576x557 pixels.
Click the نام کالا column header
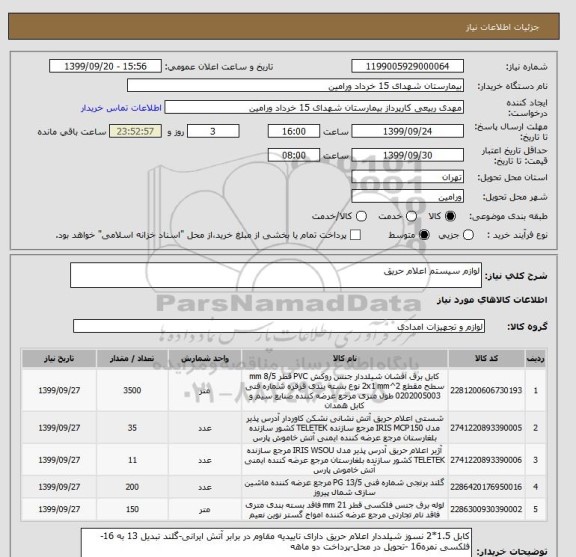[x=345, y=359]
